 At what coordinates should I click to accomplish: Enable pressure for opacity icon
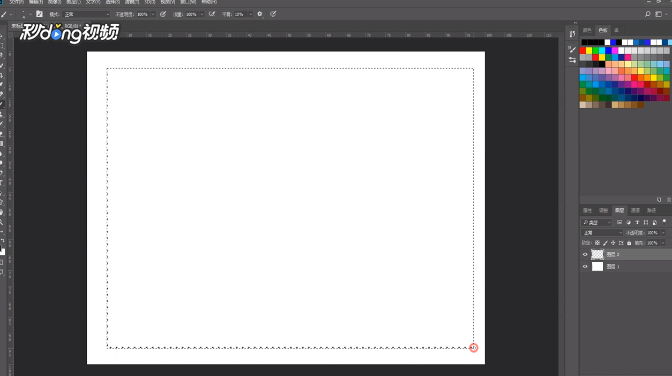tap(163, 14)
